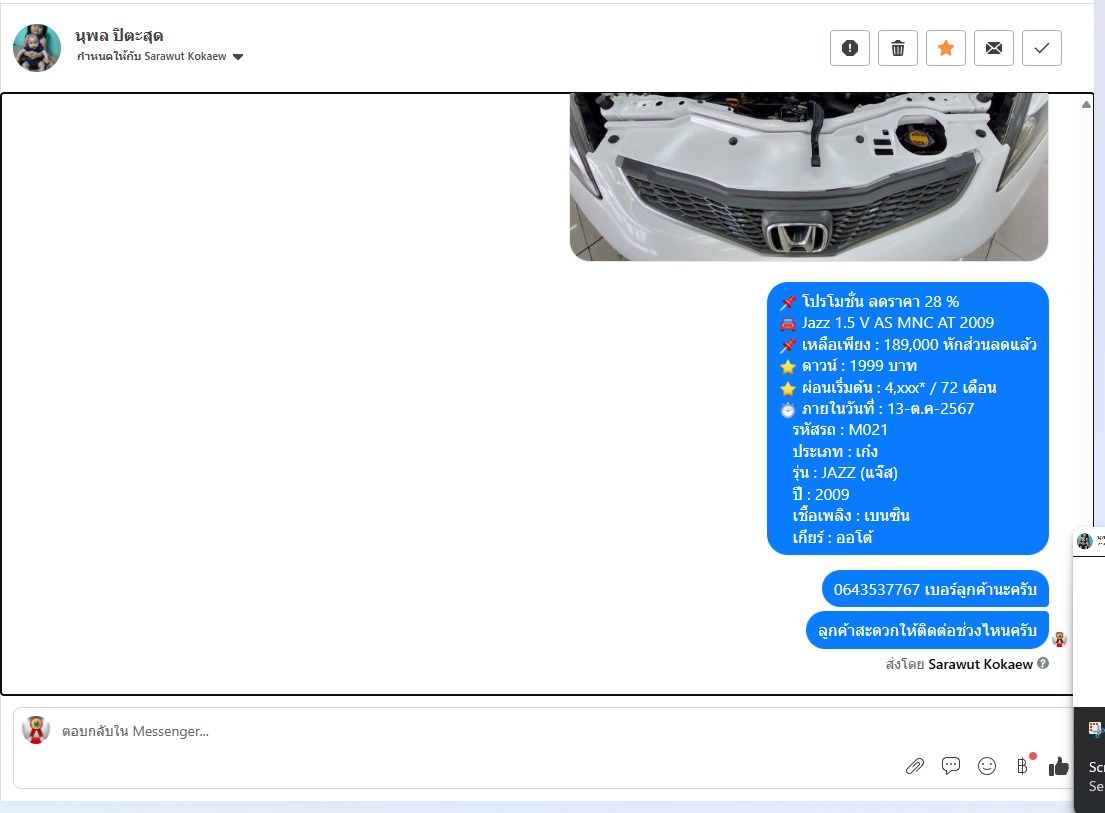This screenshot has width=1105, height=813.
Task: Click the page avatar beside reply box
Action: pos(36,730)
